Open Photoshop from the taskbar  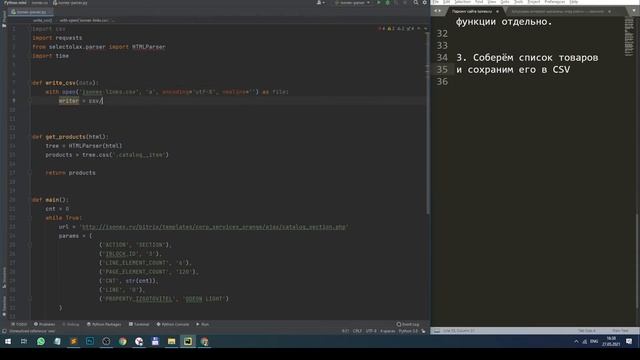pos(90,341)
